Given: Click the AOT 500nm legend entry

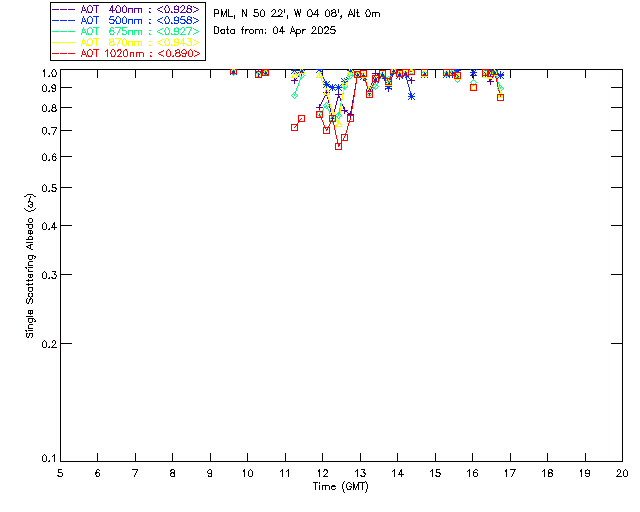Looking at the screenshot, I should tap(126, 20).
